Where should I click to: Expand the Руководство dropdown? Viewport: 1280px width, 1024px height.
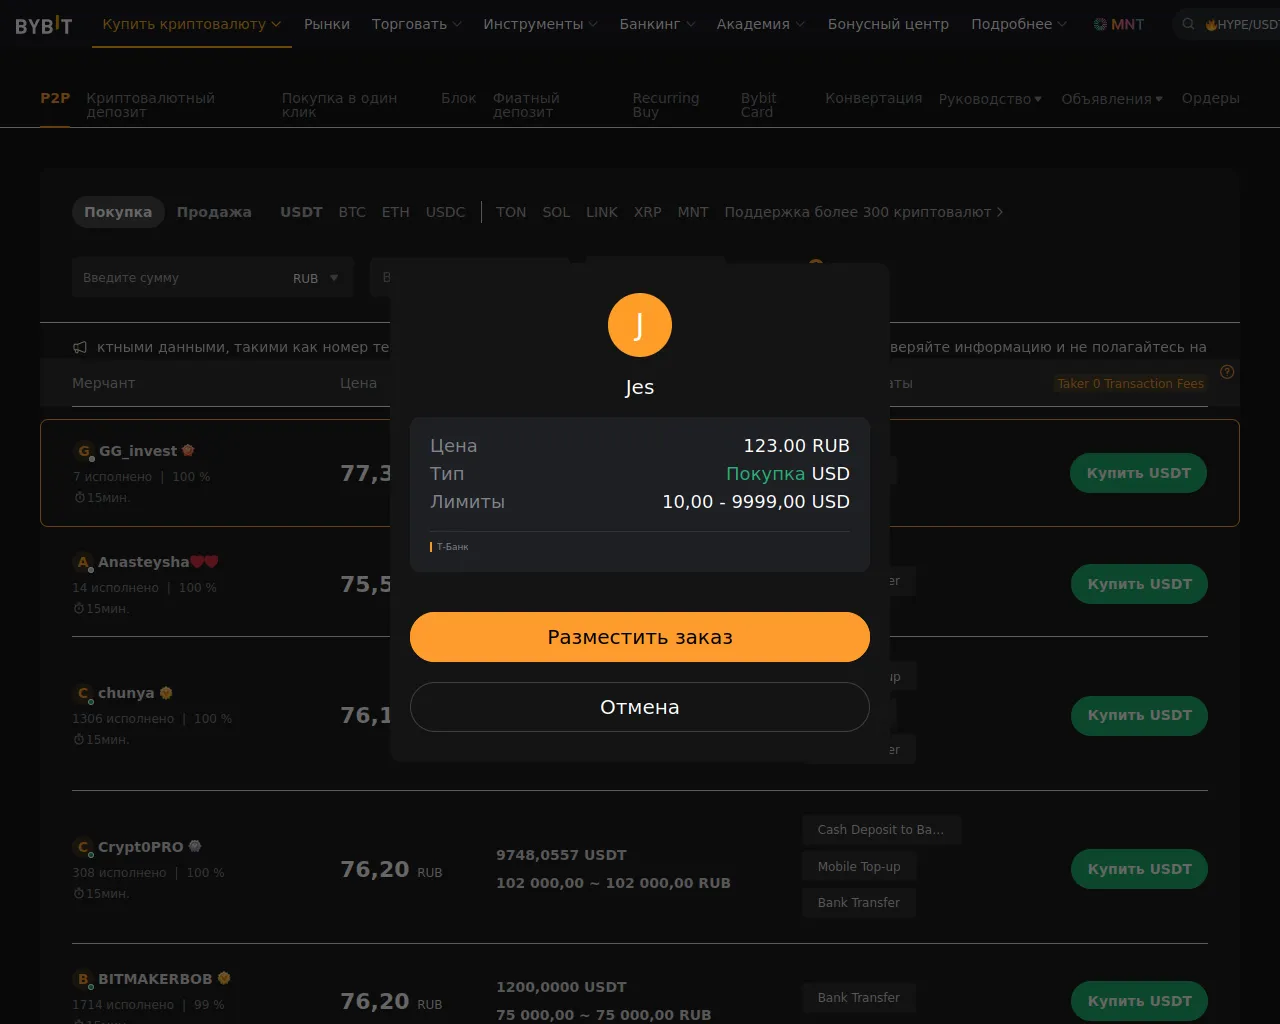click(x=989, y=99)
